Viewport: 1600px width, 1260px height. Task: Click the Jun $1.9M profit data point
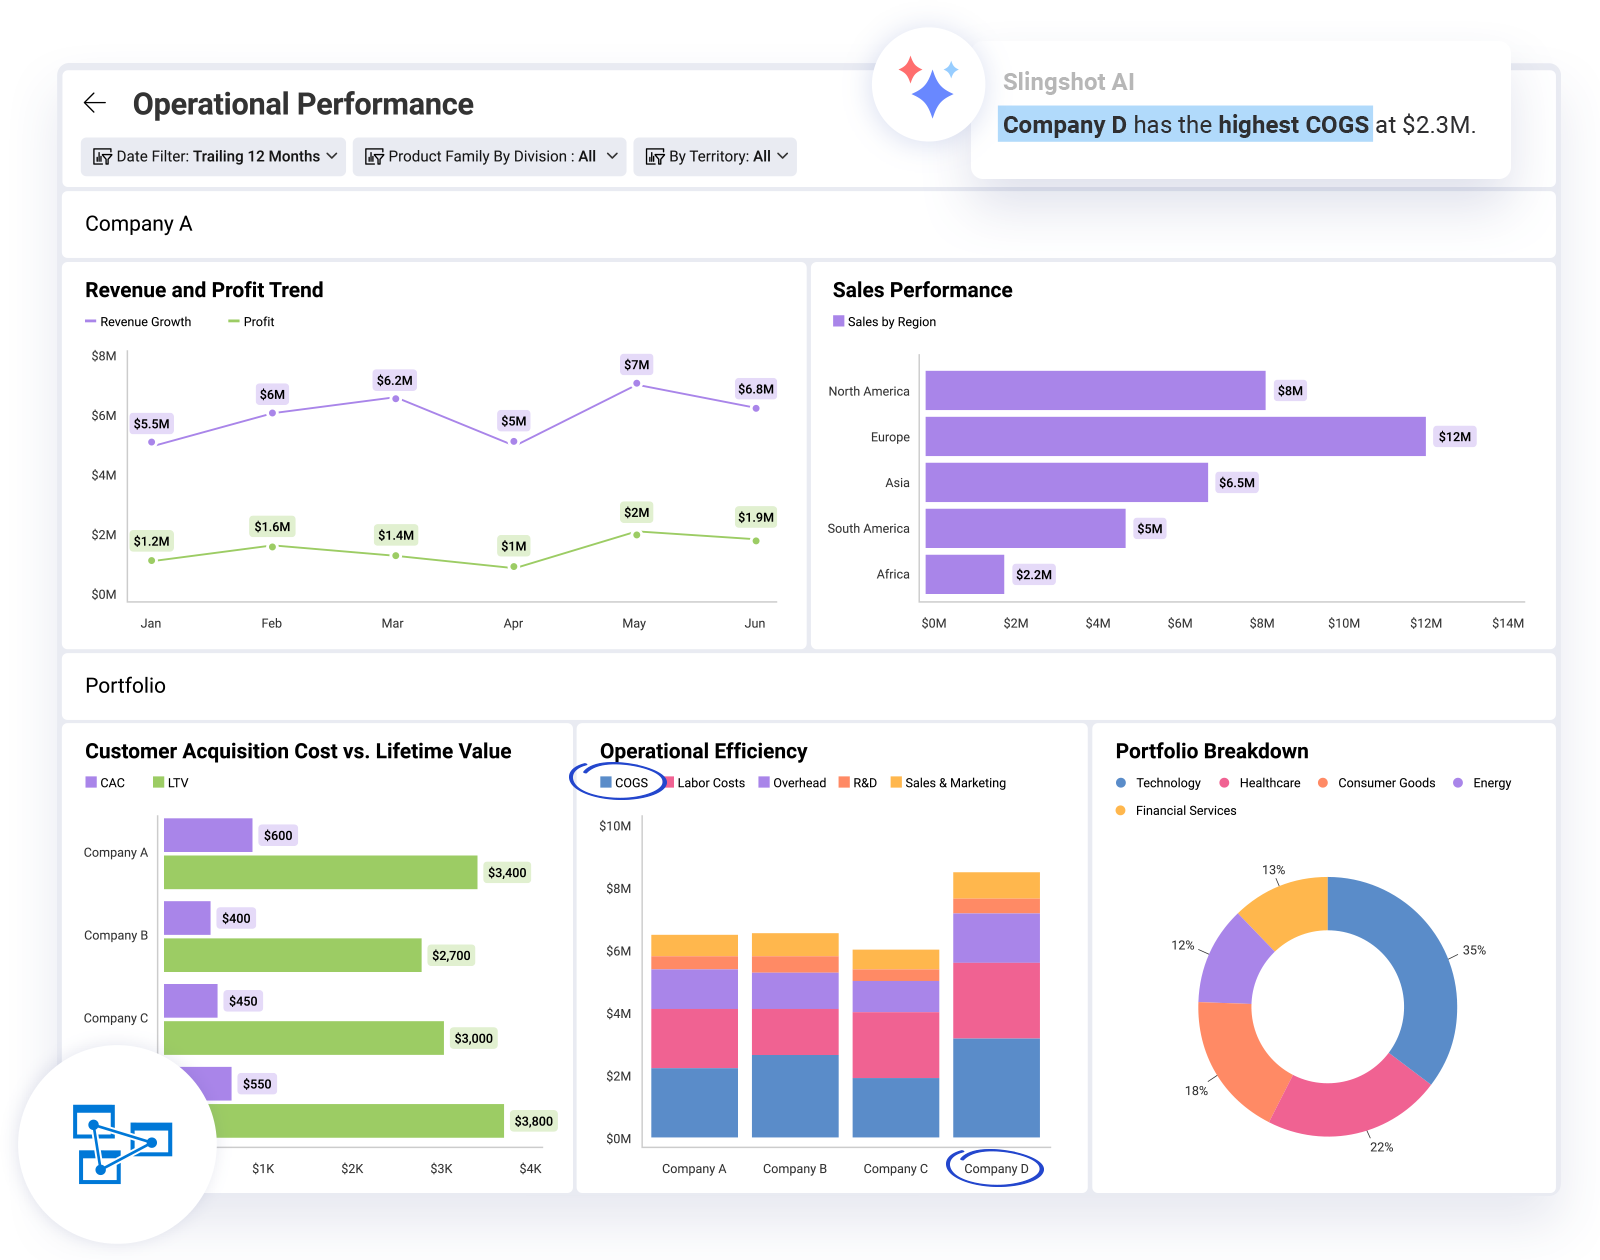pos(756,541)
